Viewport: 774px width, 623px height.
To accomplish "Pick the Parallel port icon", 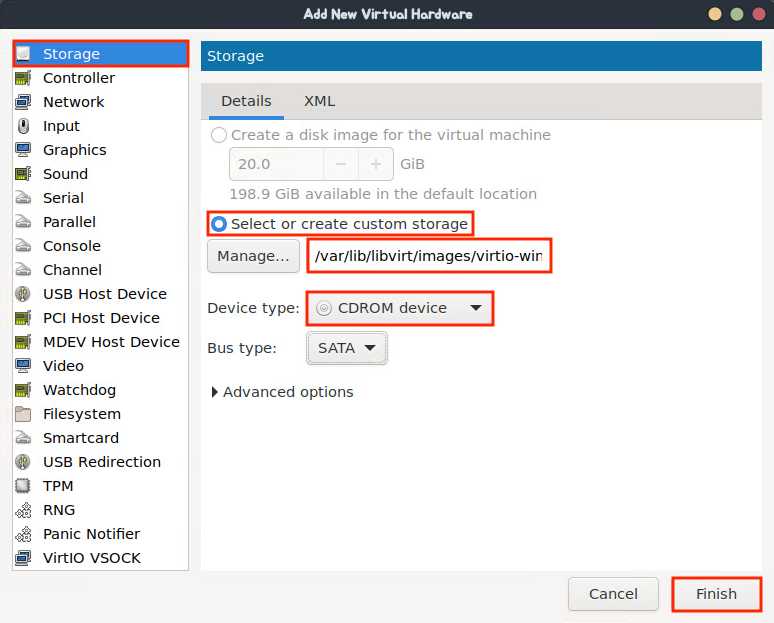I will (x=23, y=222).
